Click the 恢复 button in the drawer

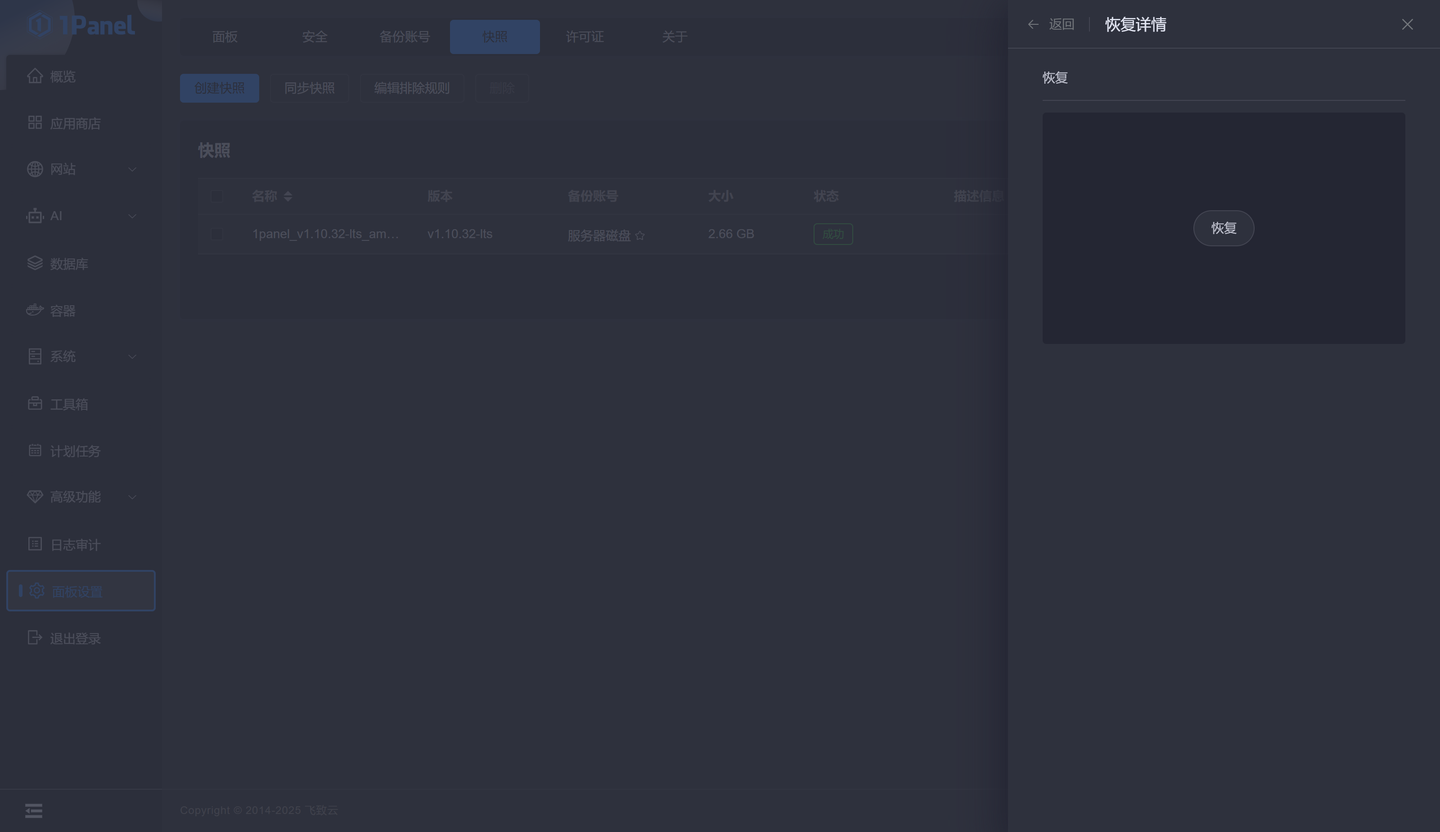pyautogui.click(x=1223, y=228)
